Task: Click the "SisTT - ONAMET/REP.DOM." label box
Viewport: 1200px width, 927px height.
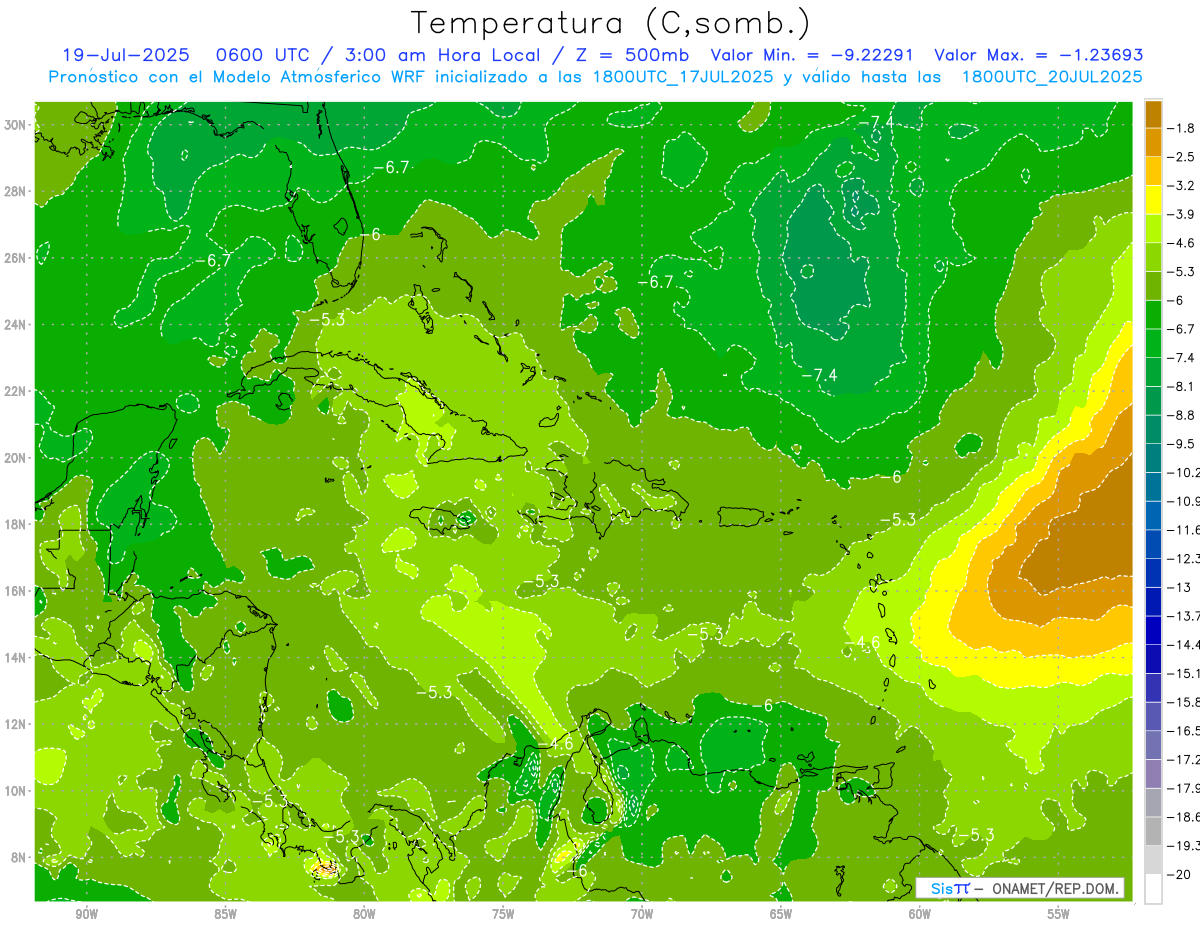Action: (1020, 888)
